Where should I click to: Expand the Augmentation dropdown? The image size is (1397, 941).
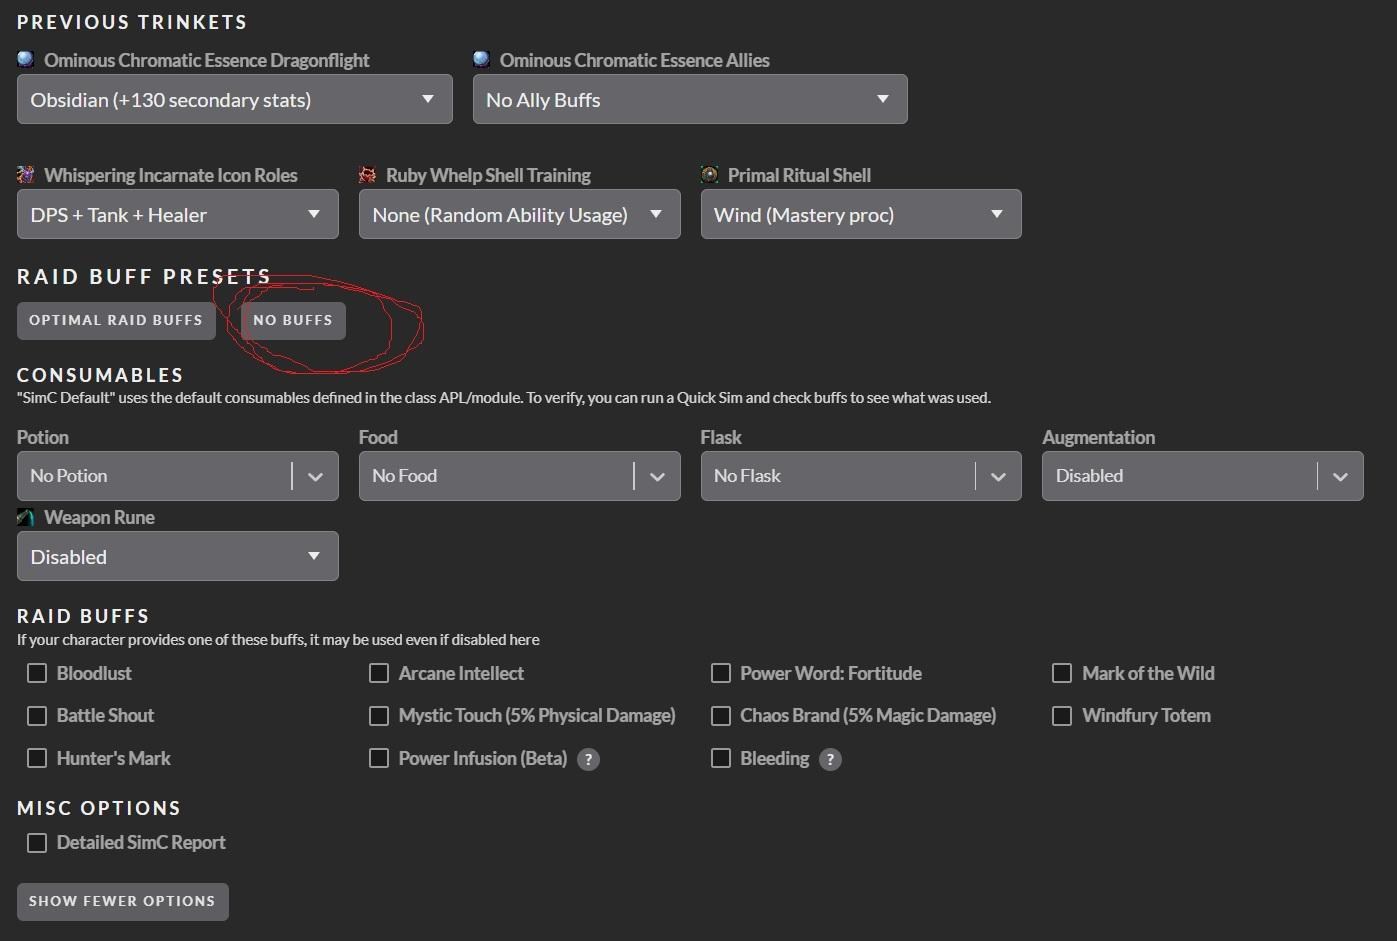coord(1202,476)
